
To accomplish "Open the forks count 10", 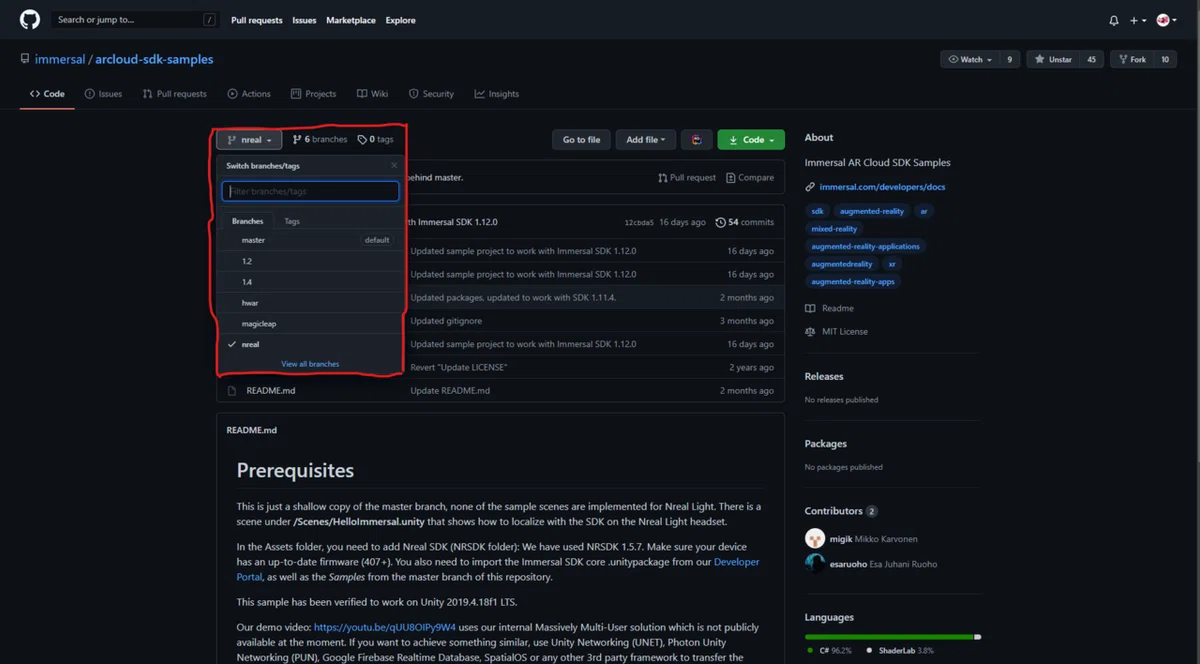I will pyautogui.click(x=1165, y=60).
